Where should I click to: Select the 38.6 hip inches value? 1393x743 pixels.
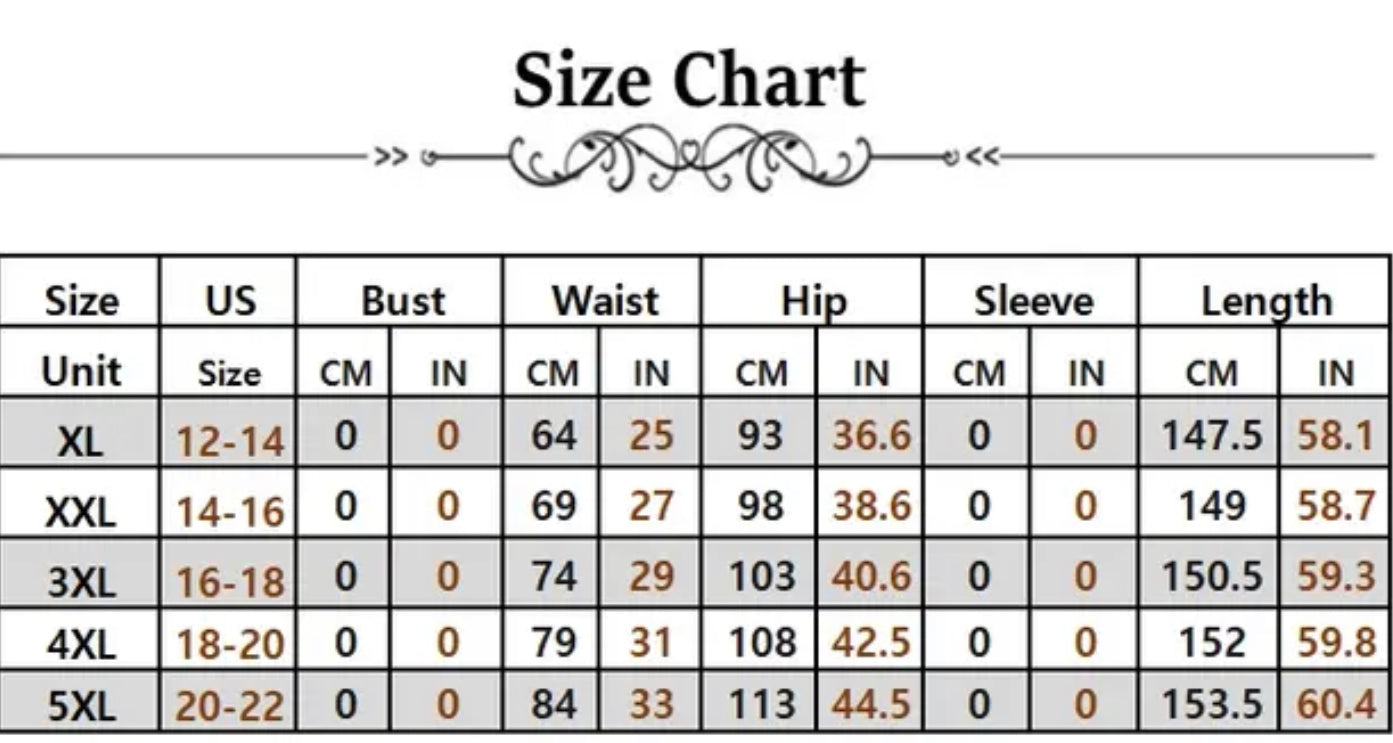point(871,507)
